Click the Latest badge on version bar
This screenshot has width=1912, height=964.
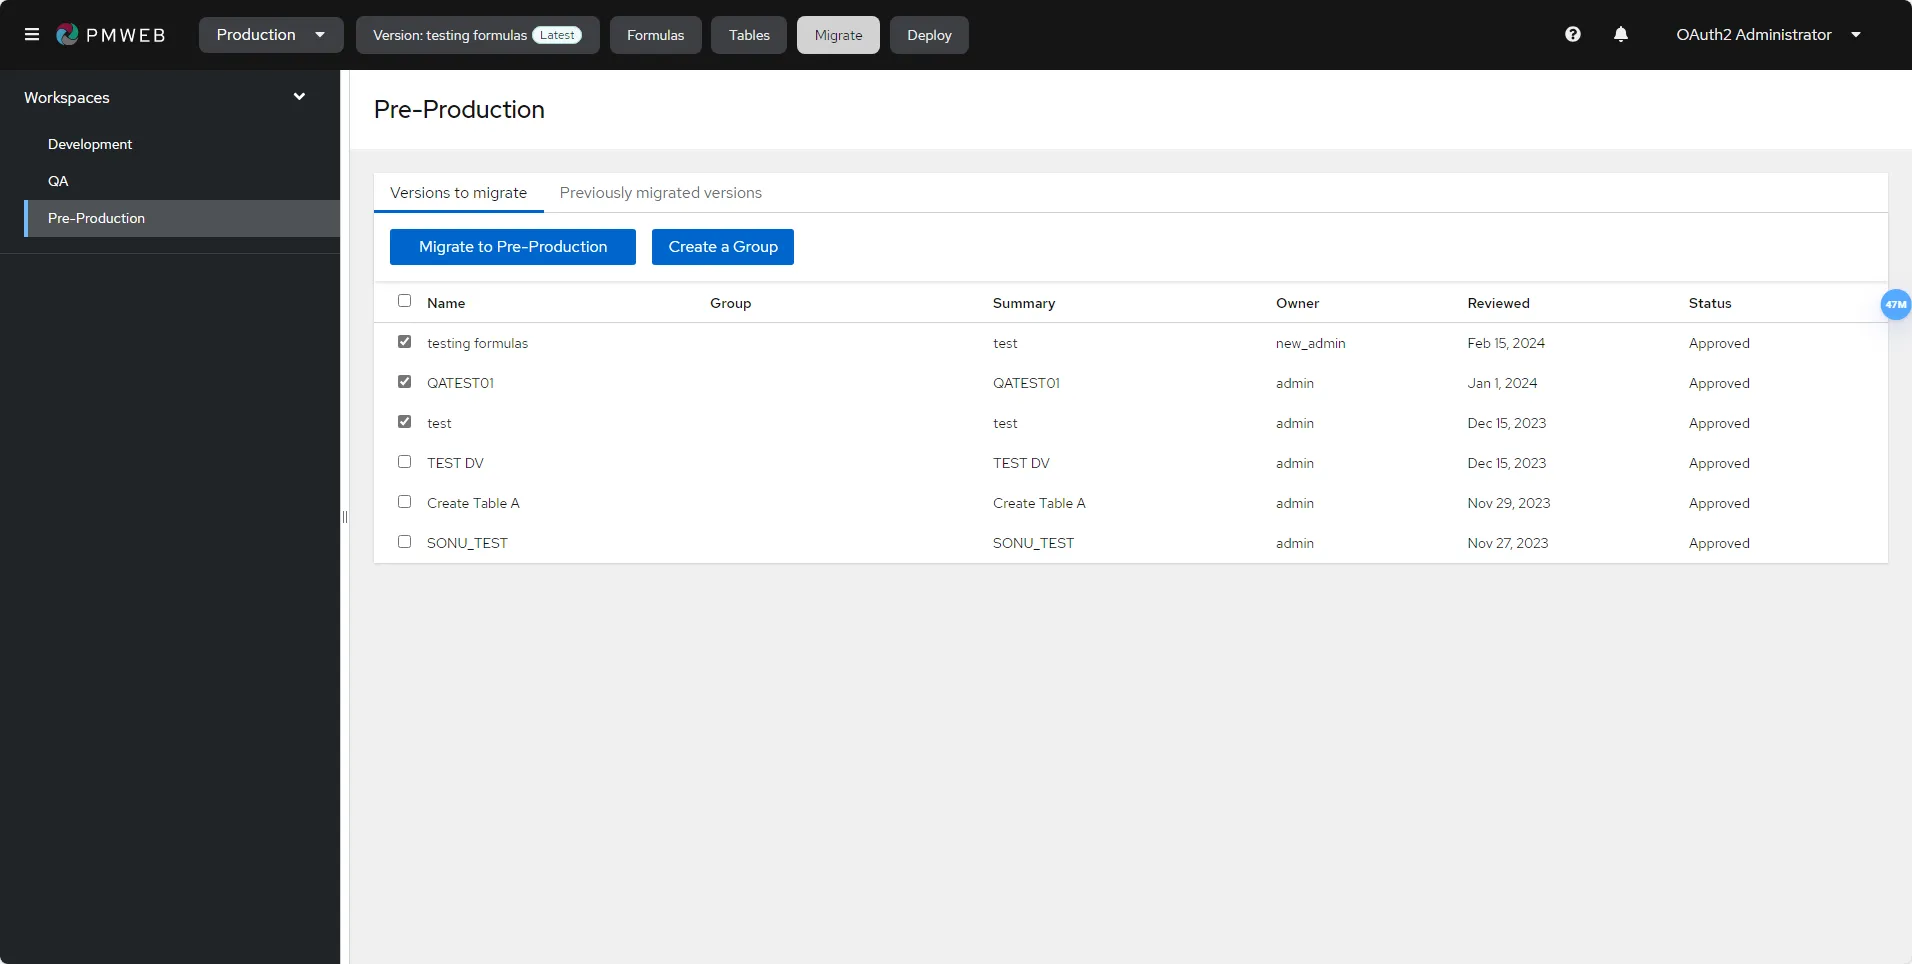pyautogui.click(x=557, y=34)
